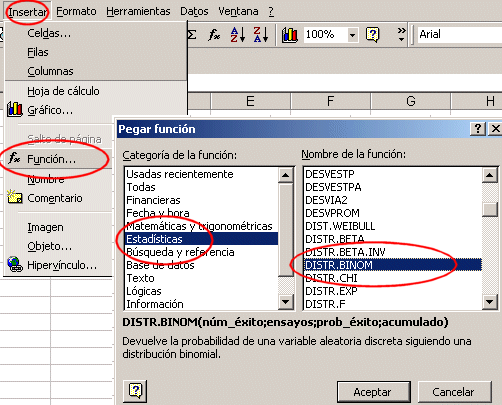Screen dimensions: 502x405
Task: Select the Financieras function category
Action: click(153, 200)
